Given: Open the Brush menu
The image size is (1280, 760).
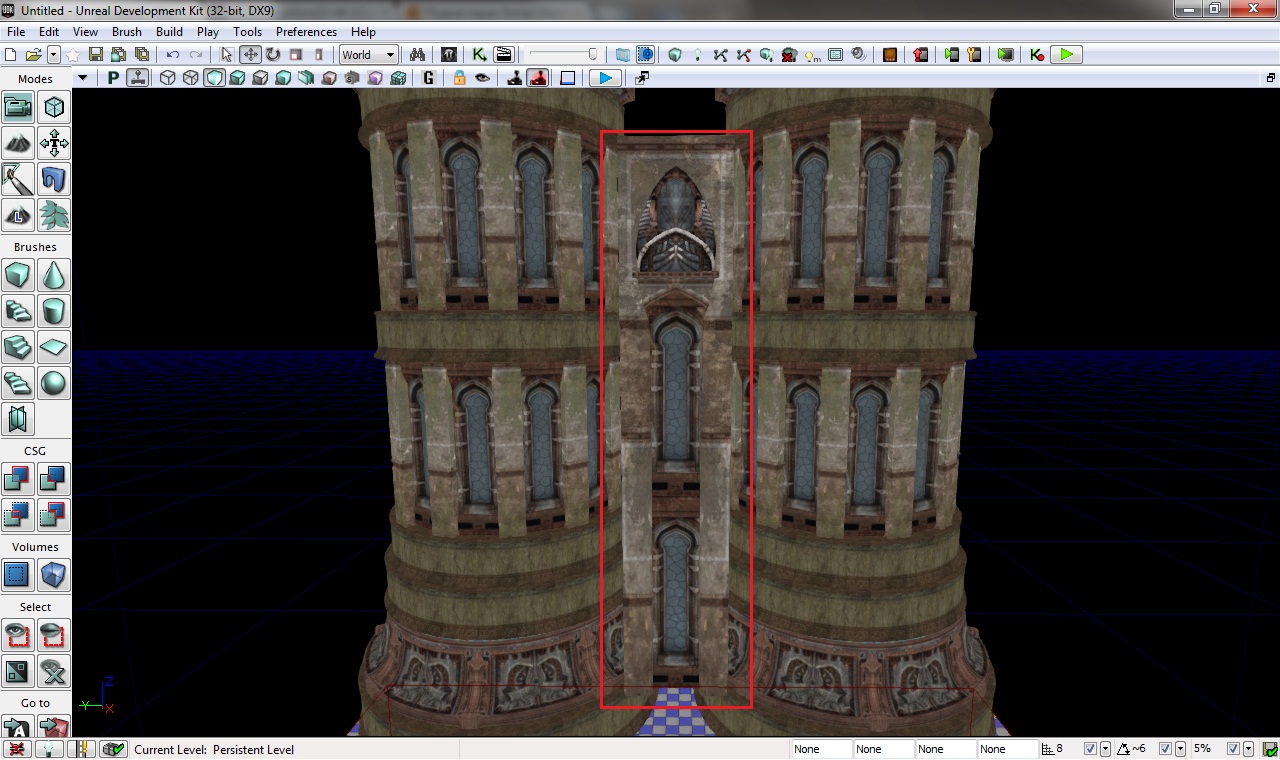Looking at the screenshot, I should point(127,32).
